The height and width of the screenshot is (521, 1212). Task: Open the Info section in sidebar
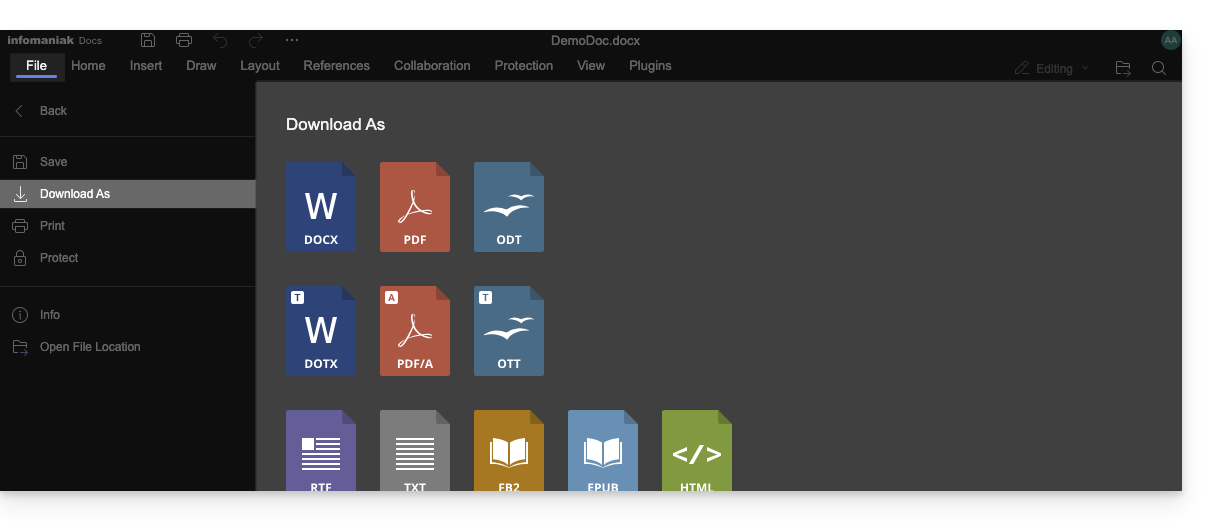tap(49, 315)
